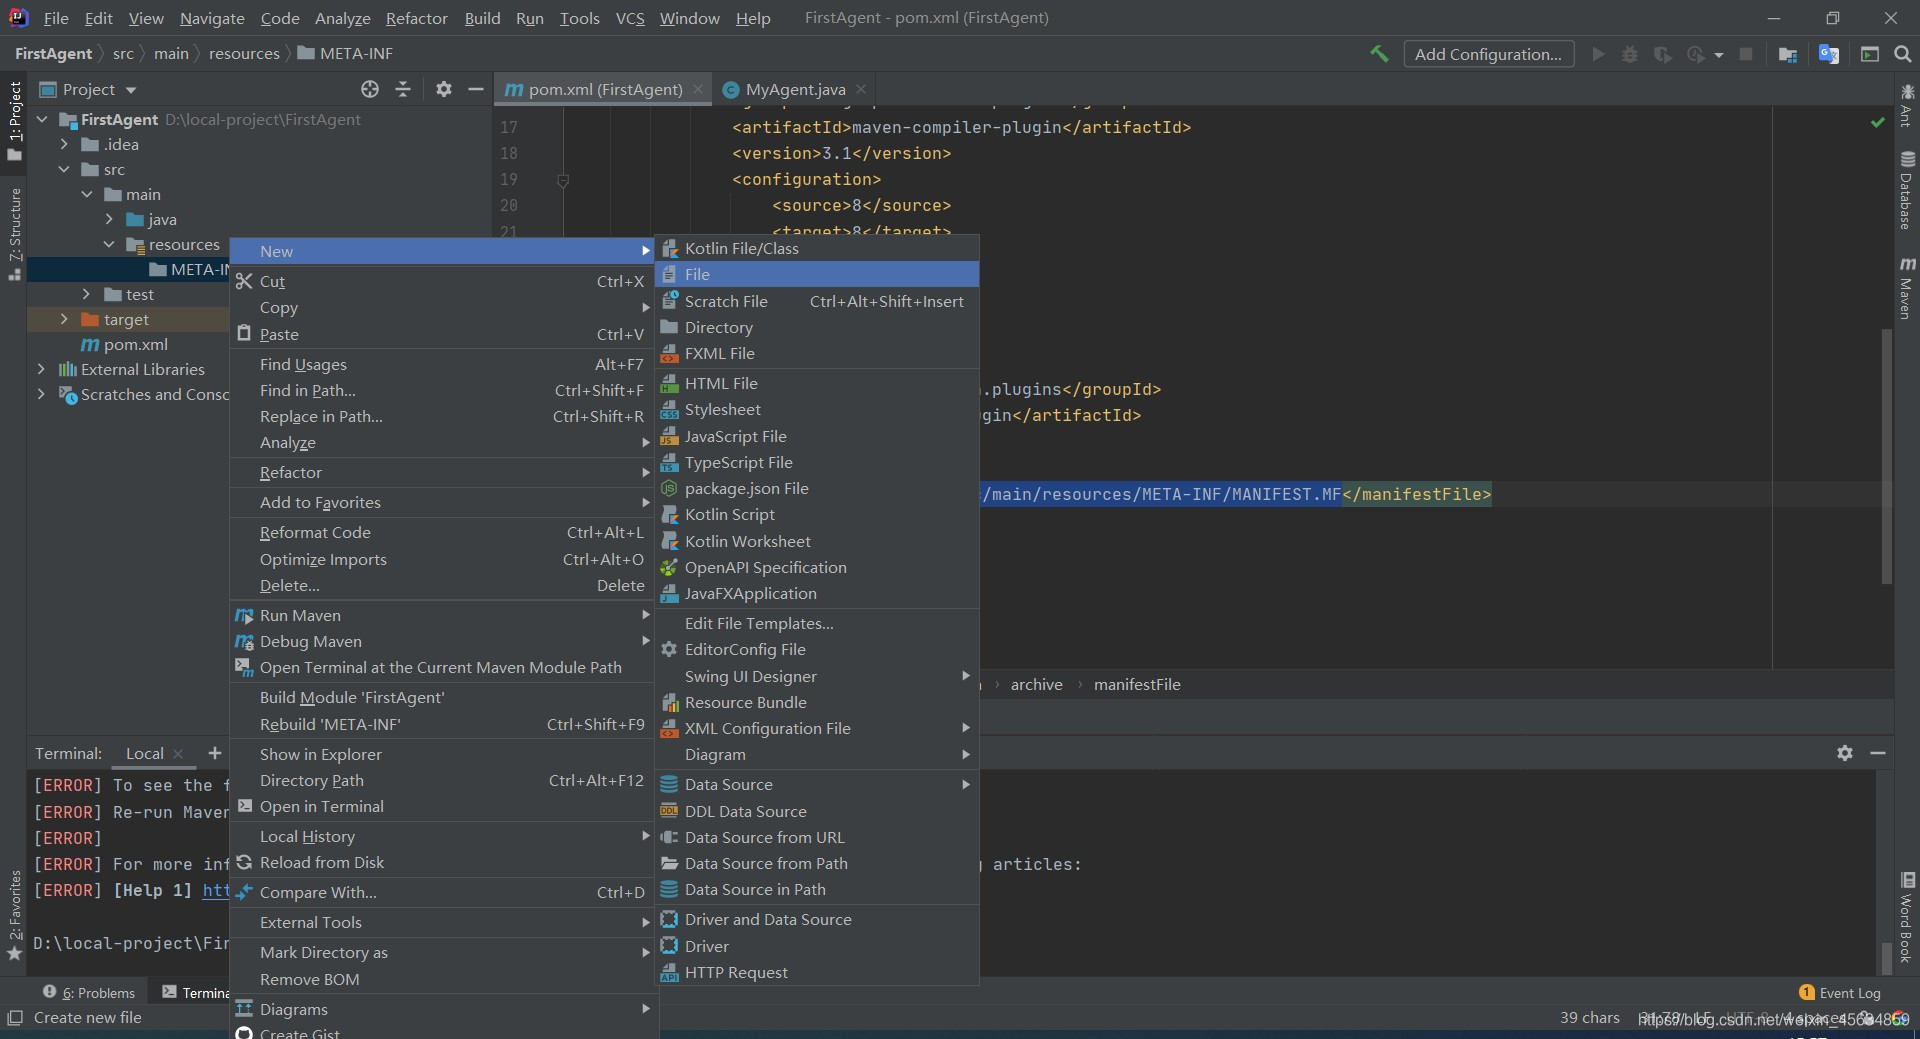Choose Show in Explorer from context menu
Screen dimensions: 1920x1039
point(442,754)
